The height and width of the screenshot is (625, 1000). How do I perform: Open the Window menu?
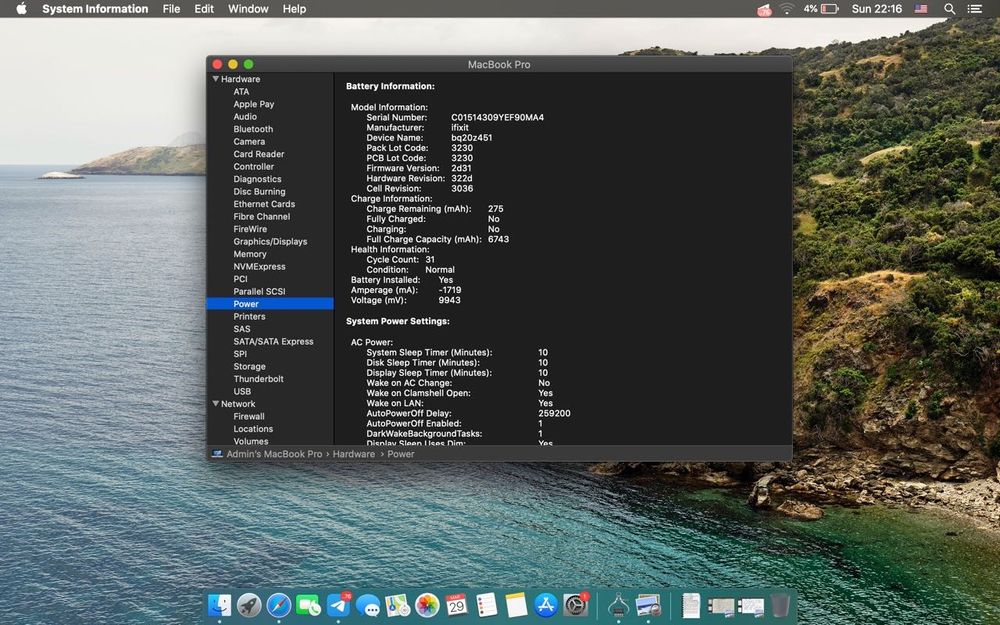click(248, 9)
